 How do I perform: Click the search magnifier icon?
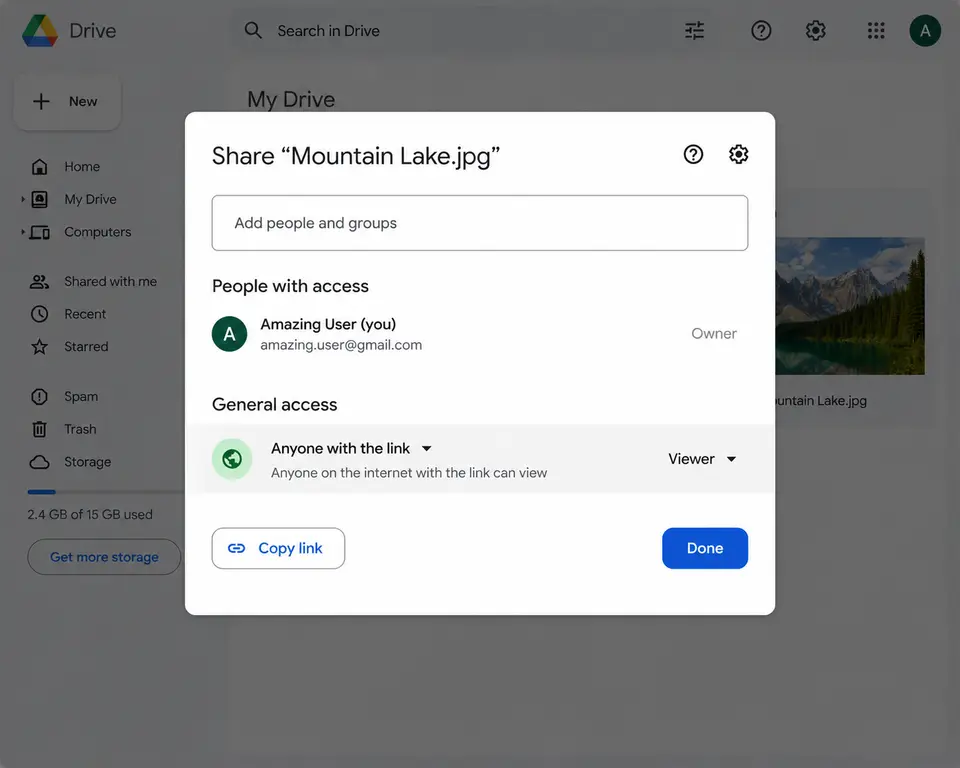coord(253,30)
